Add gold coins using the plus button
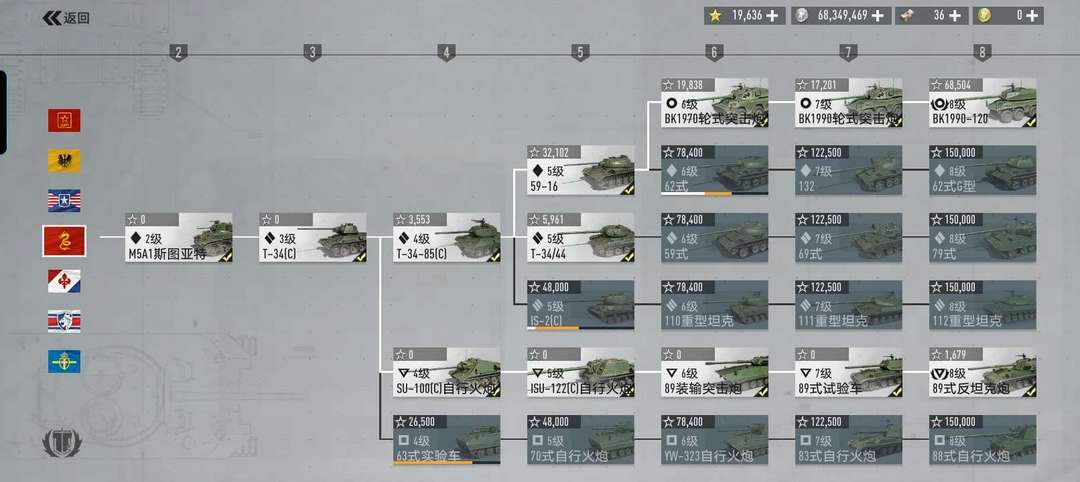1080x482 pixels. (x=1032, y=16)
